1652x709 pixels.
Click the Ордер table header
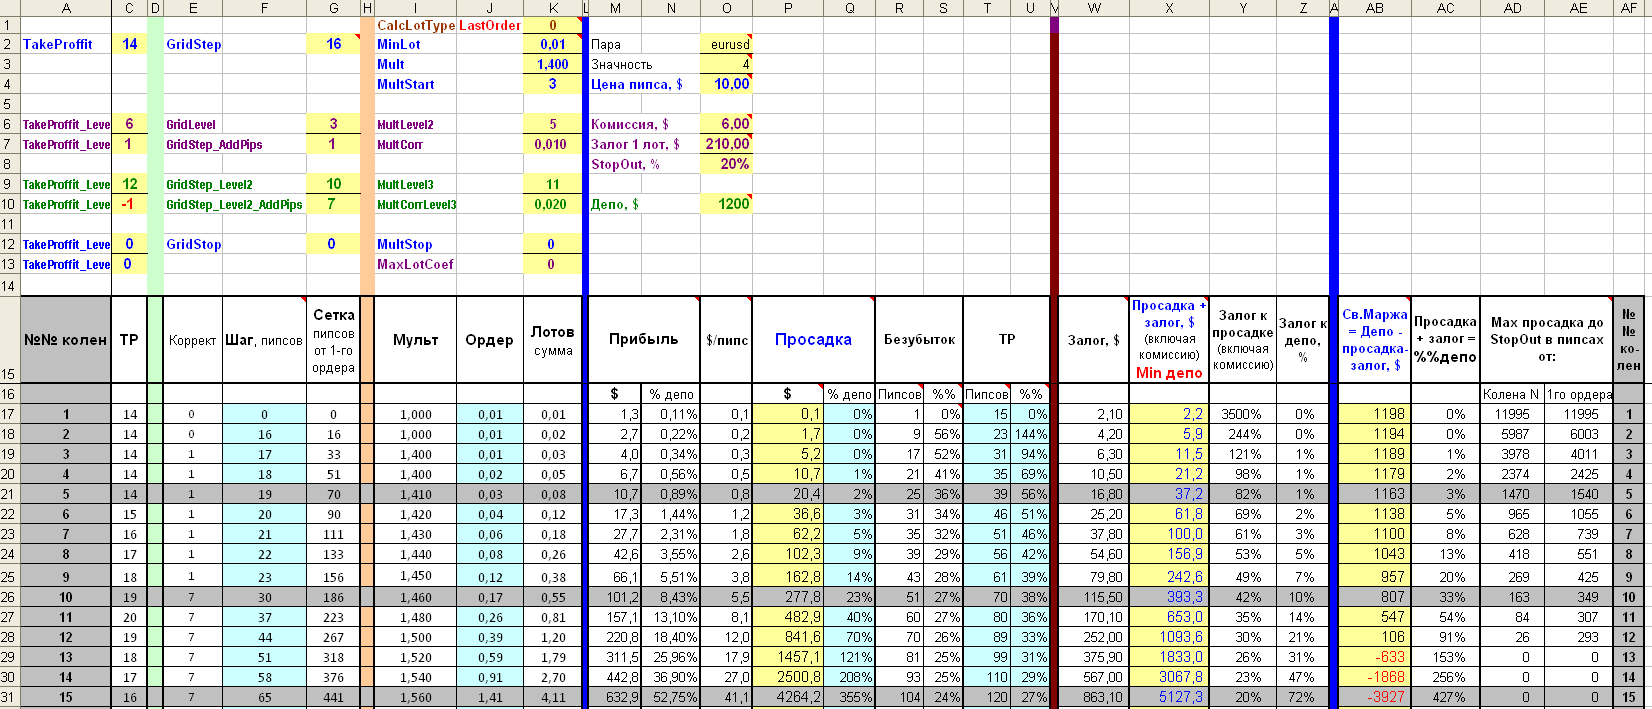[x=489, y=340]
